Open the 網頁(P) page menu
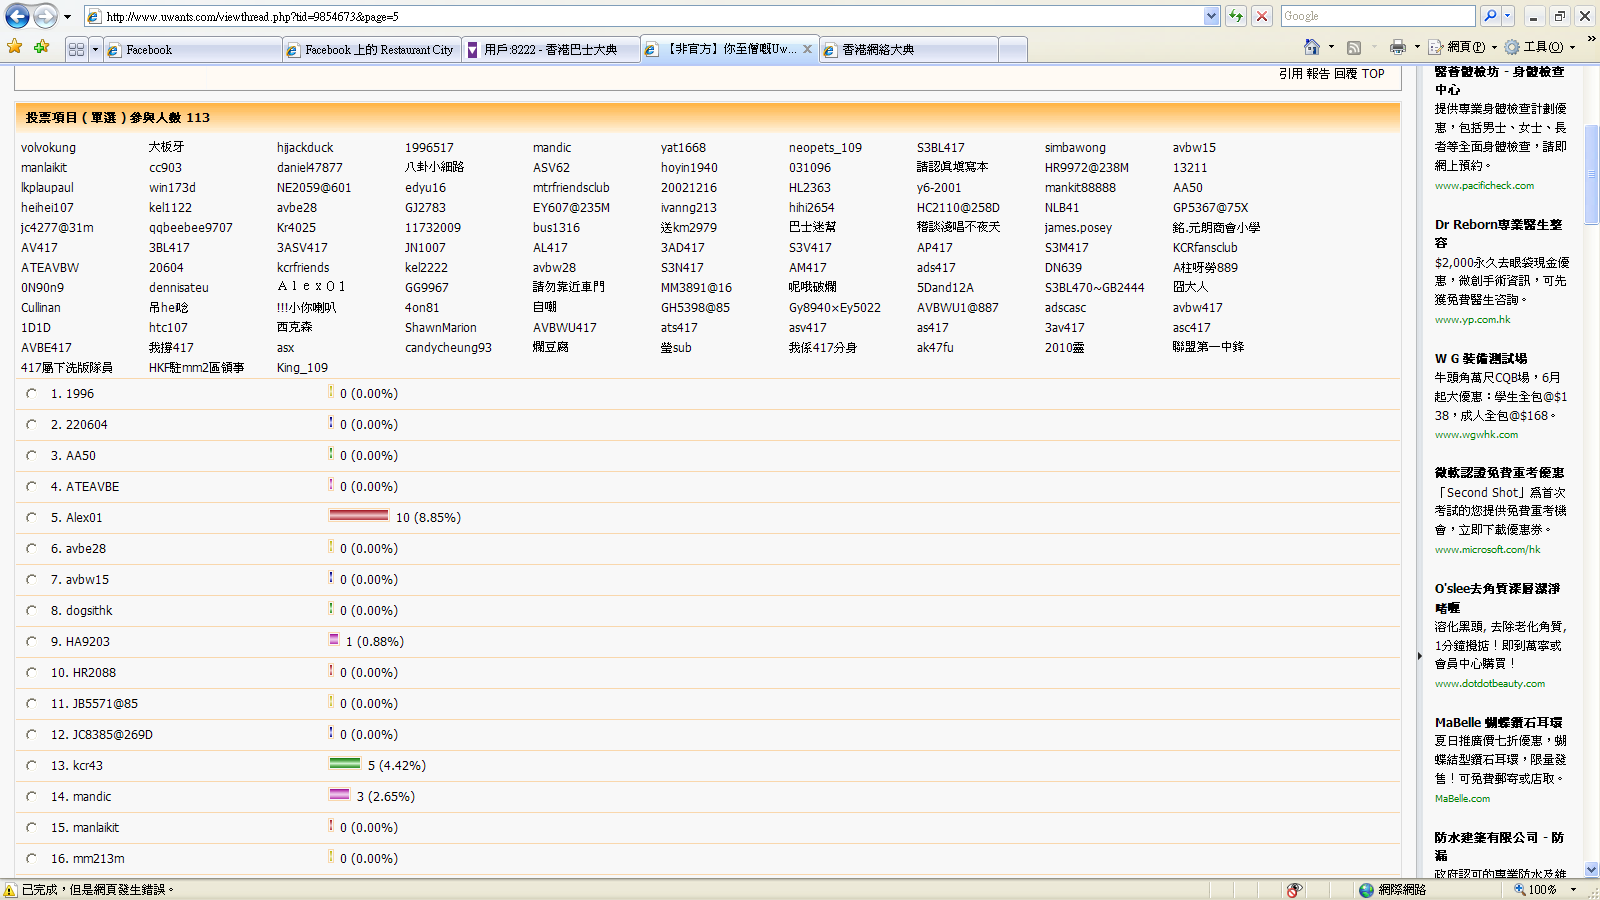This screenshot has width=1600, height=900. pyautogui.click(x=1463, y=47)
